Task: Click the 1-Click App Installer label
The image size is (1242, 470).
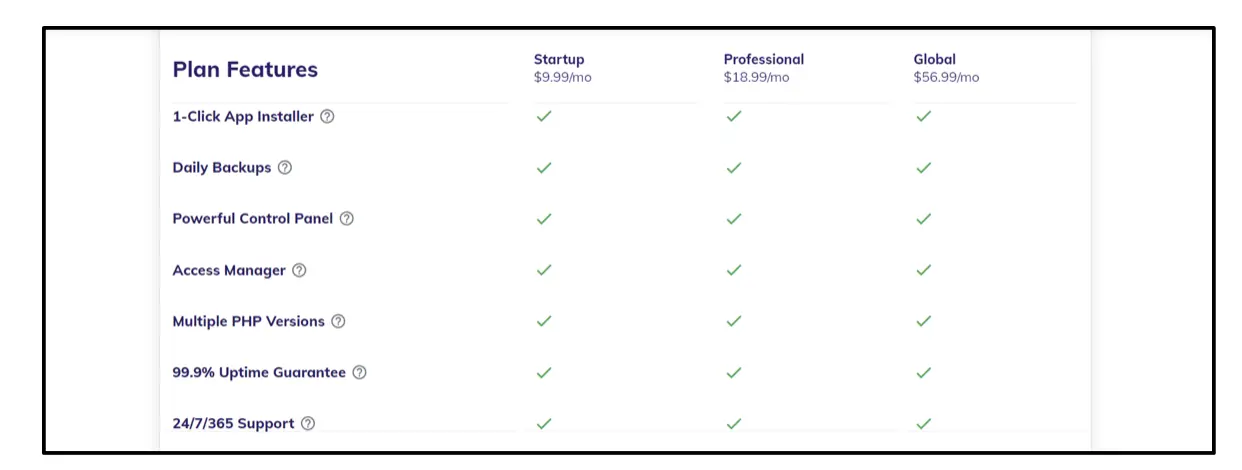Action: (x=243, y=116)
